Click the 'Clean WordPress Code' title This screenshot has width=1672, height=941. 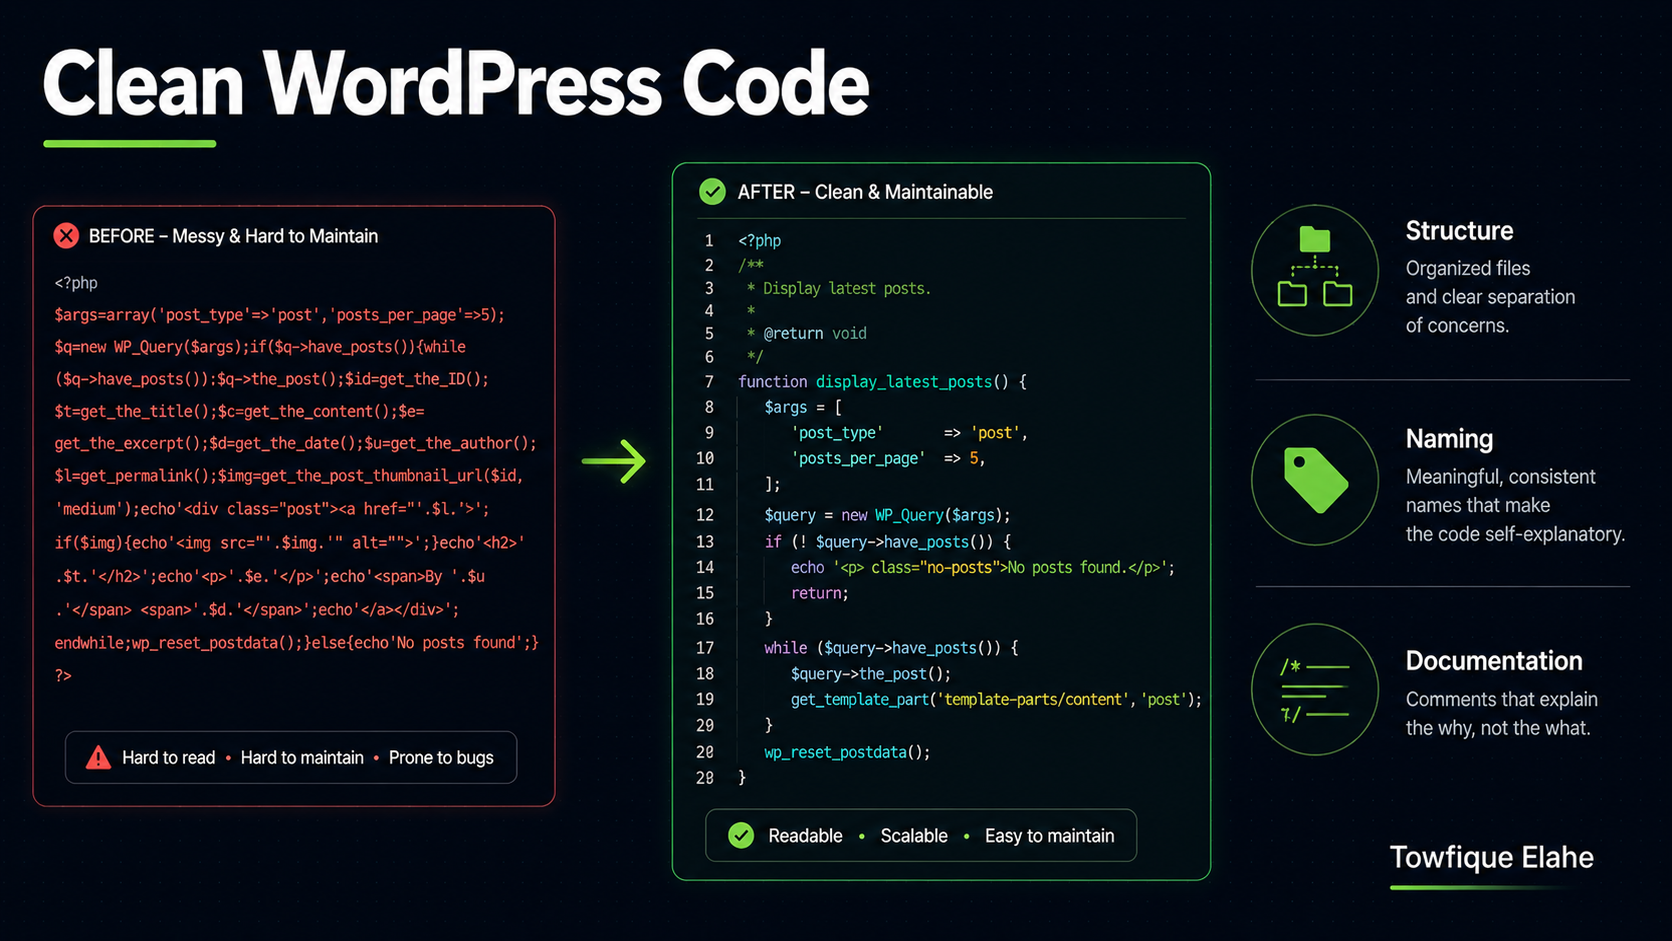point(456,85)
